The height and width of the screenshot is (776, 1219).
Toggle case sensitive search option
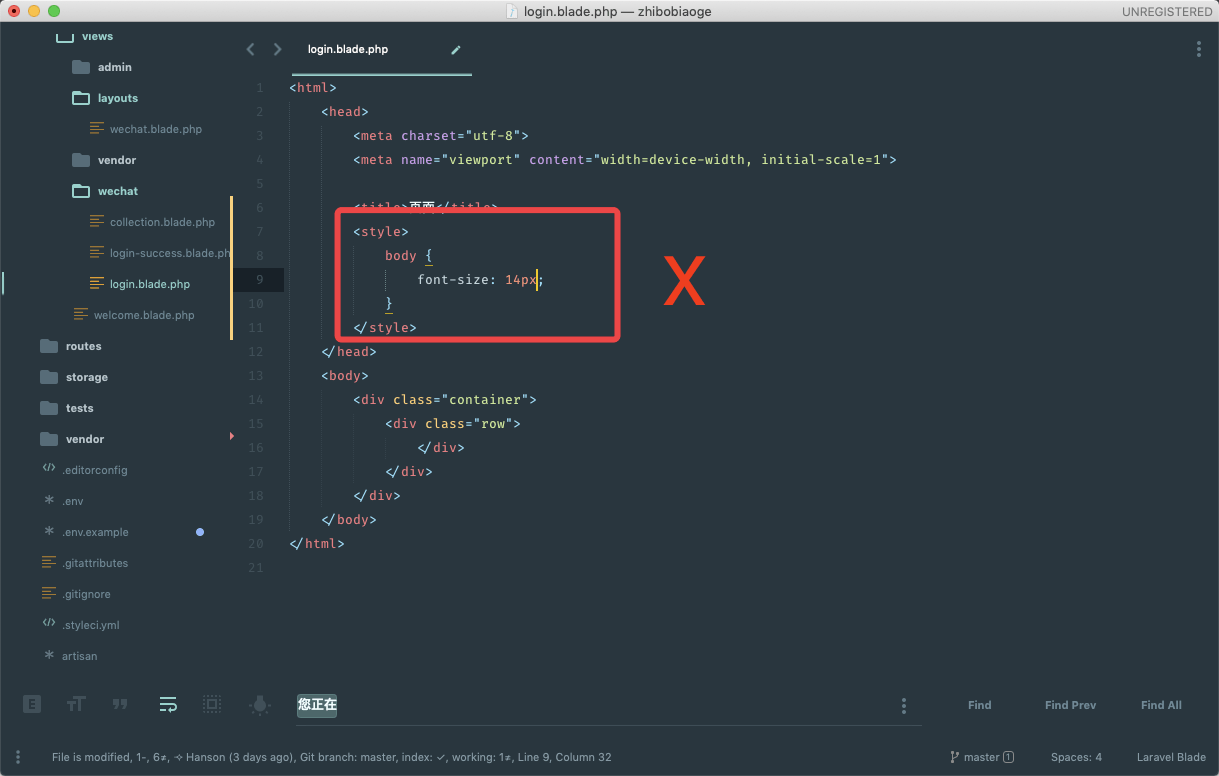(76, 705)
